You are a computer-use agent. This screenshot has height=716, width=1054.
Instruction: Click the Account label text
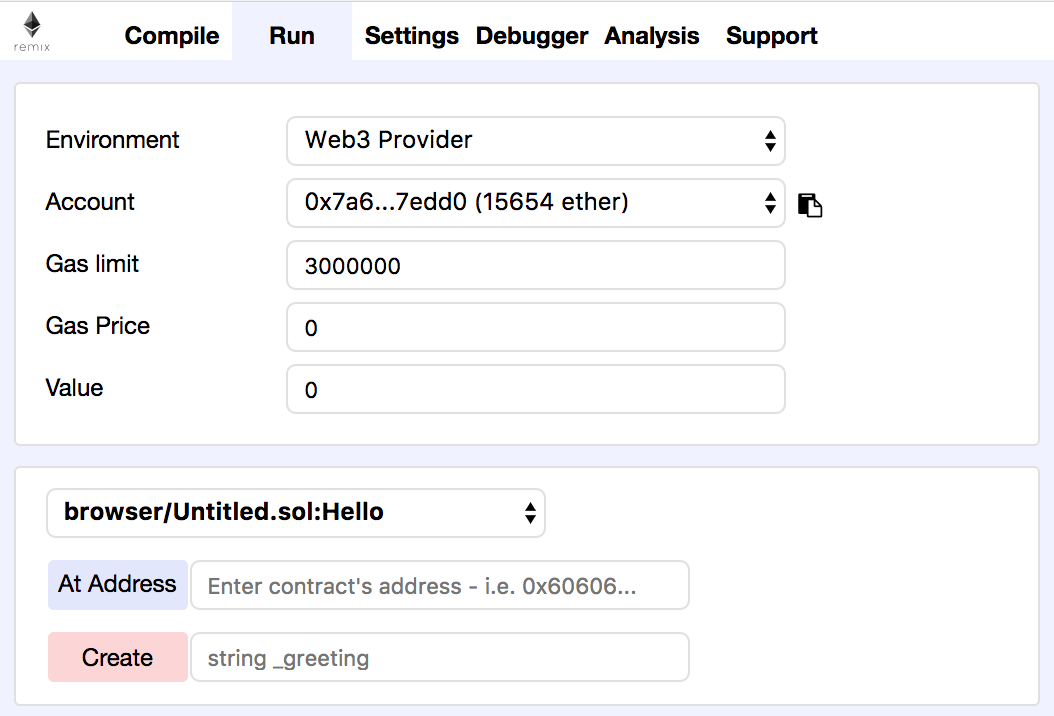click(90, 202)
